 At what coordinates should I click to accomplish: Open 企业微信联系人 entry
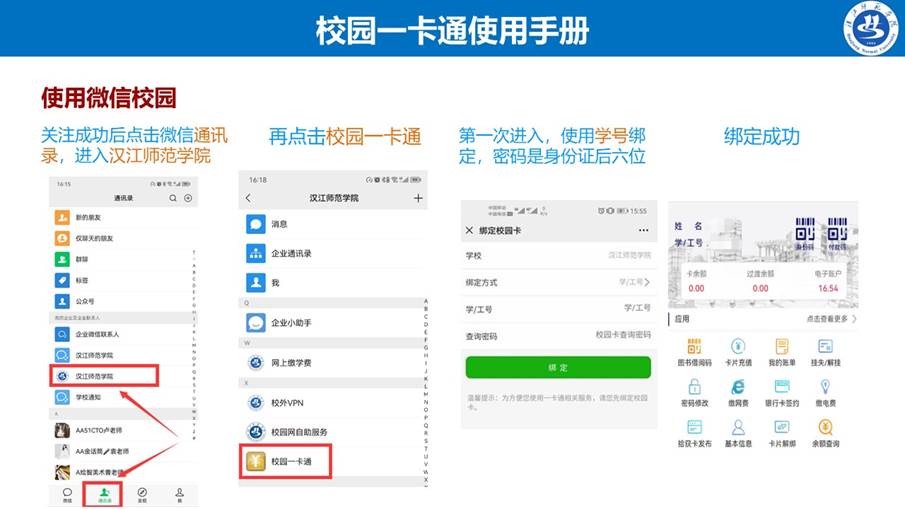(x=122, y=334)
